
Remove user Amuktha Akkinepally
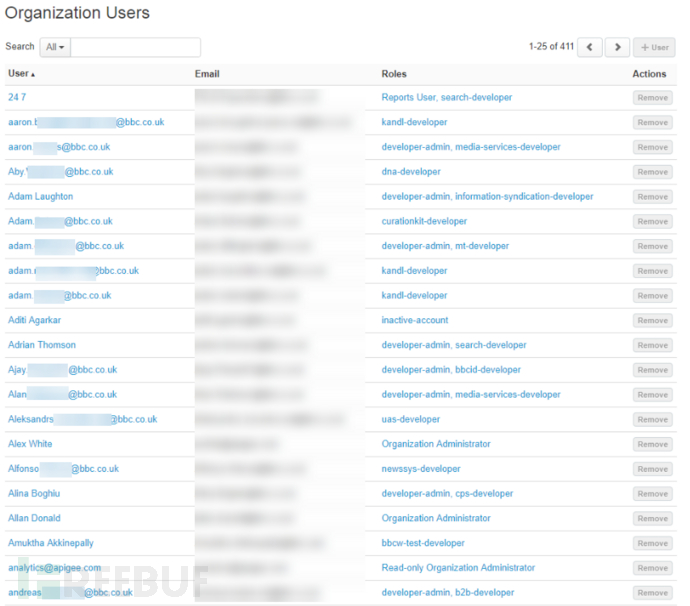point(653,543)
